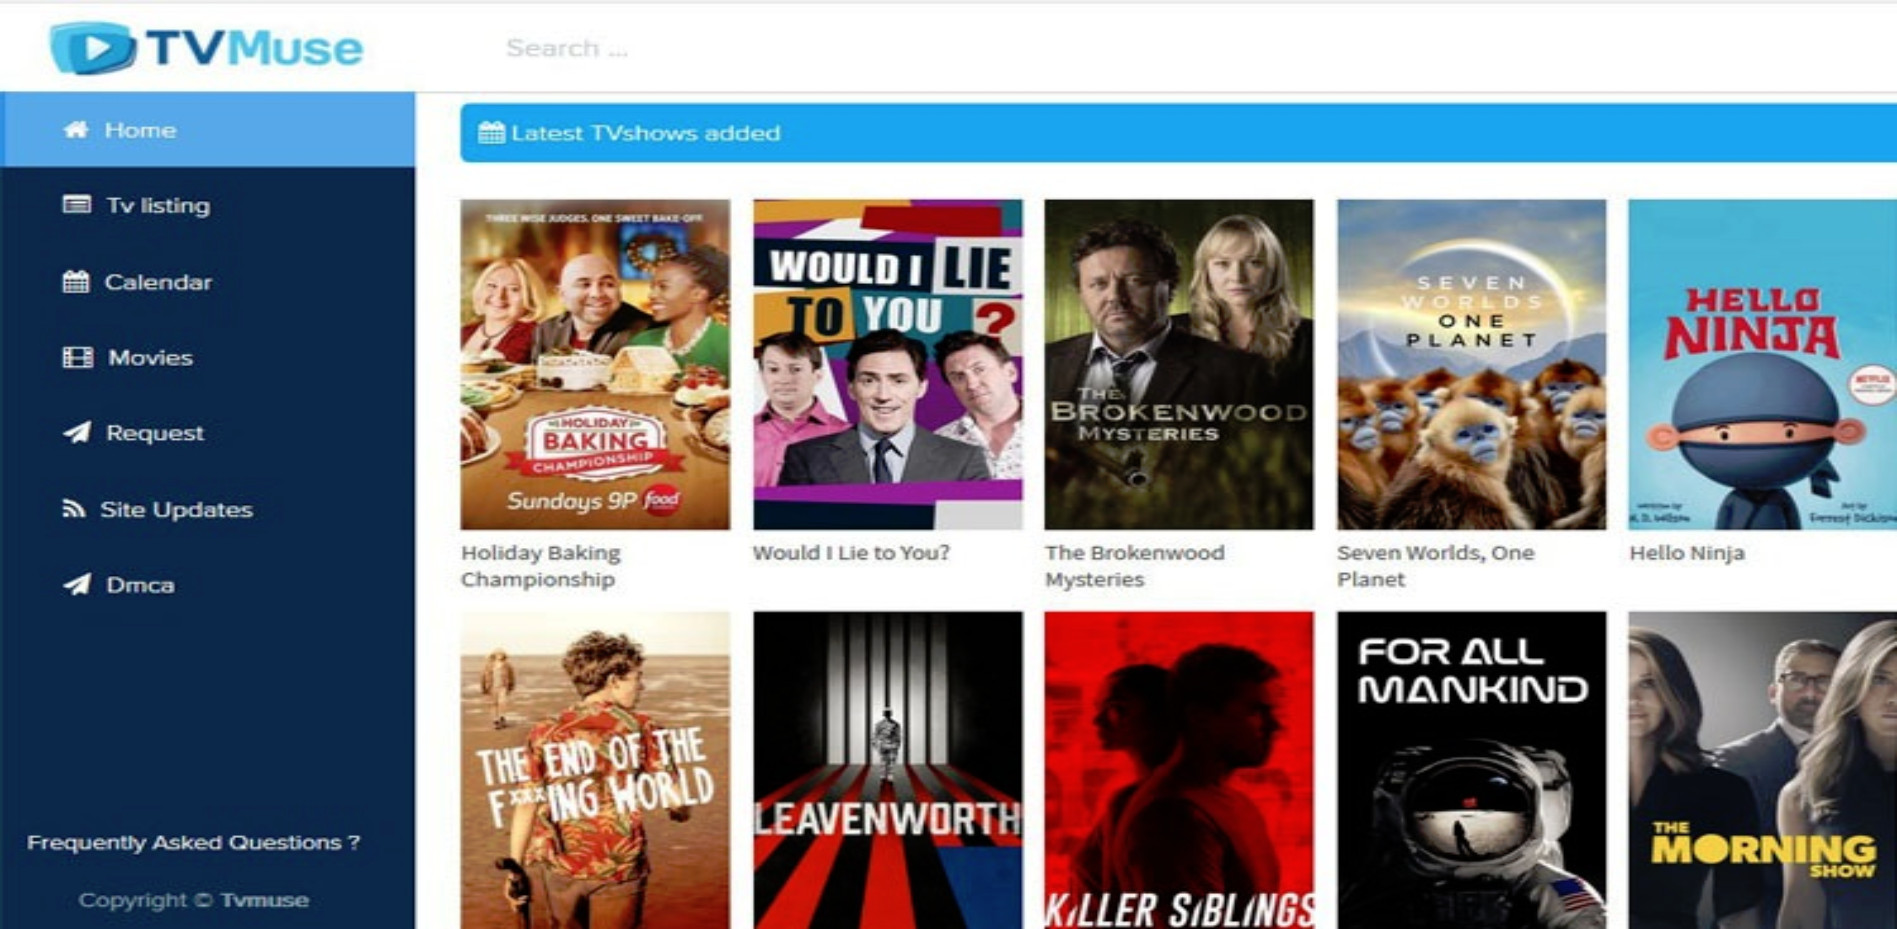Image resolution: width=1897 pixels, height=929 pixels.
Task: Open the Holiday Baking Championship poster
Action: pos(595,364)
